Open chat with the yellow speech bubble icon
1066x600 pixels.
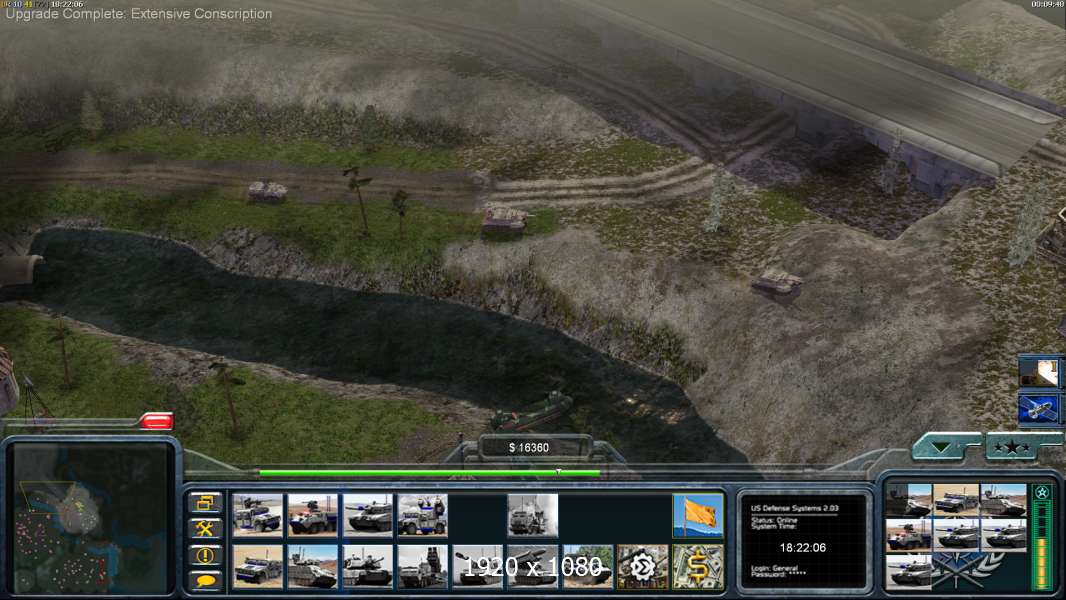tap(205, 580)
